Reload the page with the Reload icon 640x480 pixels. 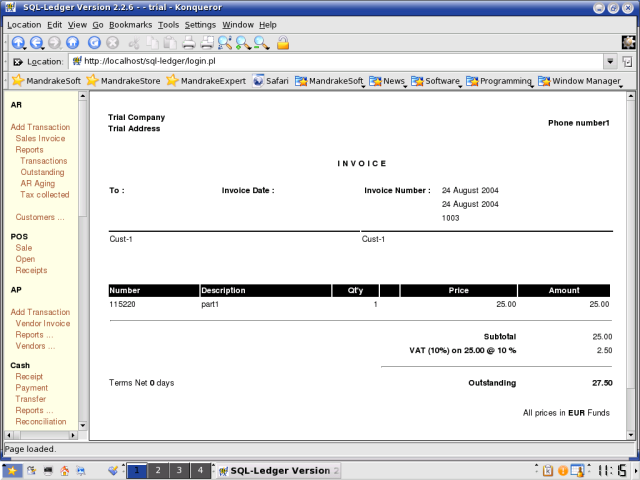(x=95, y=43)
